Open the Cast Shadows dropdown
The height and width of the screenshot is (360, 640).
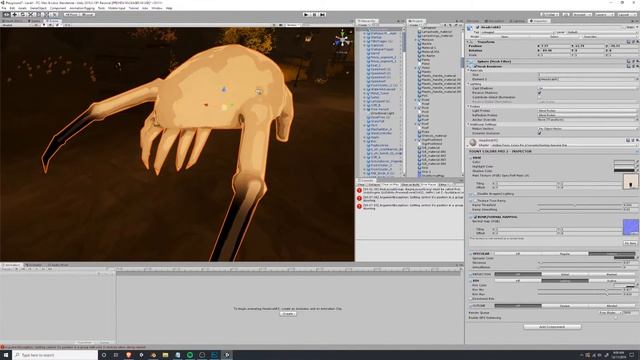pyautogui.click(x=587, y=88)
